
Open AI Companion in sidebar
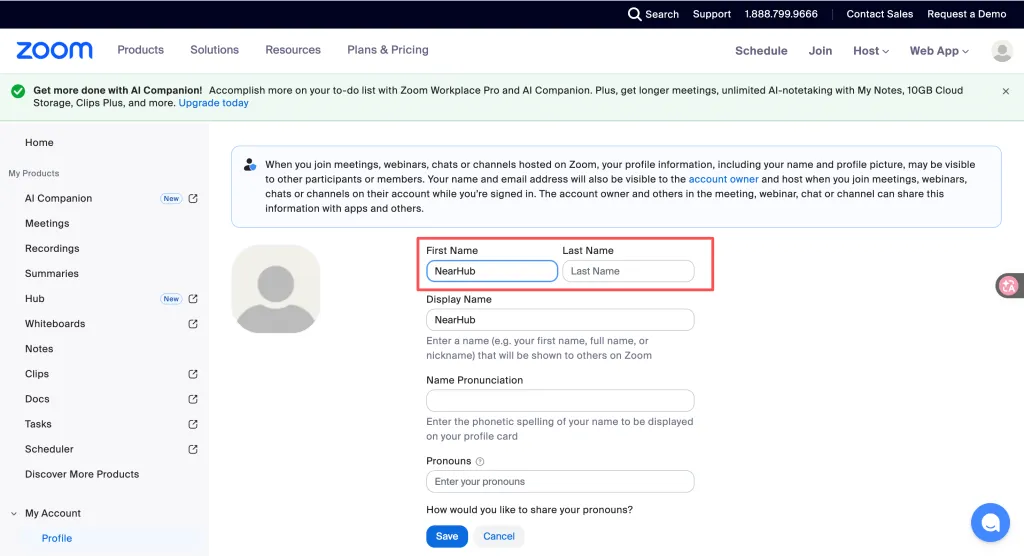(58, 199)
